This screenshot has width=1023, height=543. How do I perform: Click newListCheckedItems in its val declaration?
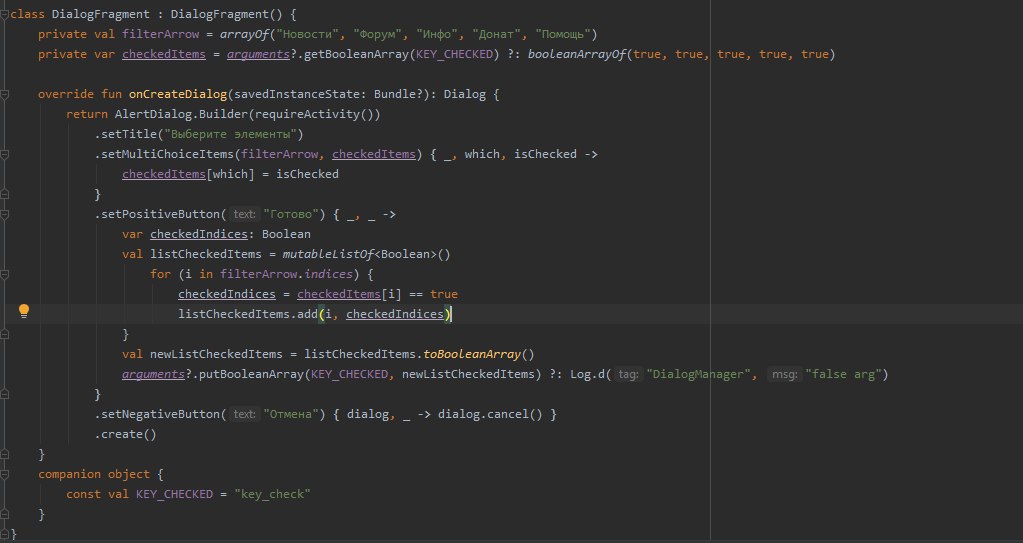pos(216,354)
